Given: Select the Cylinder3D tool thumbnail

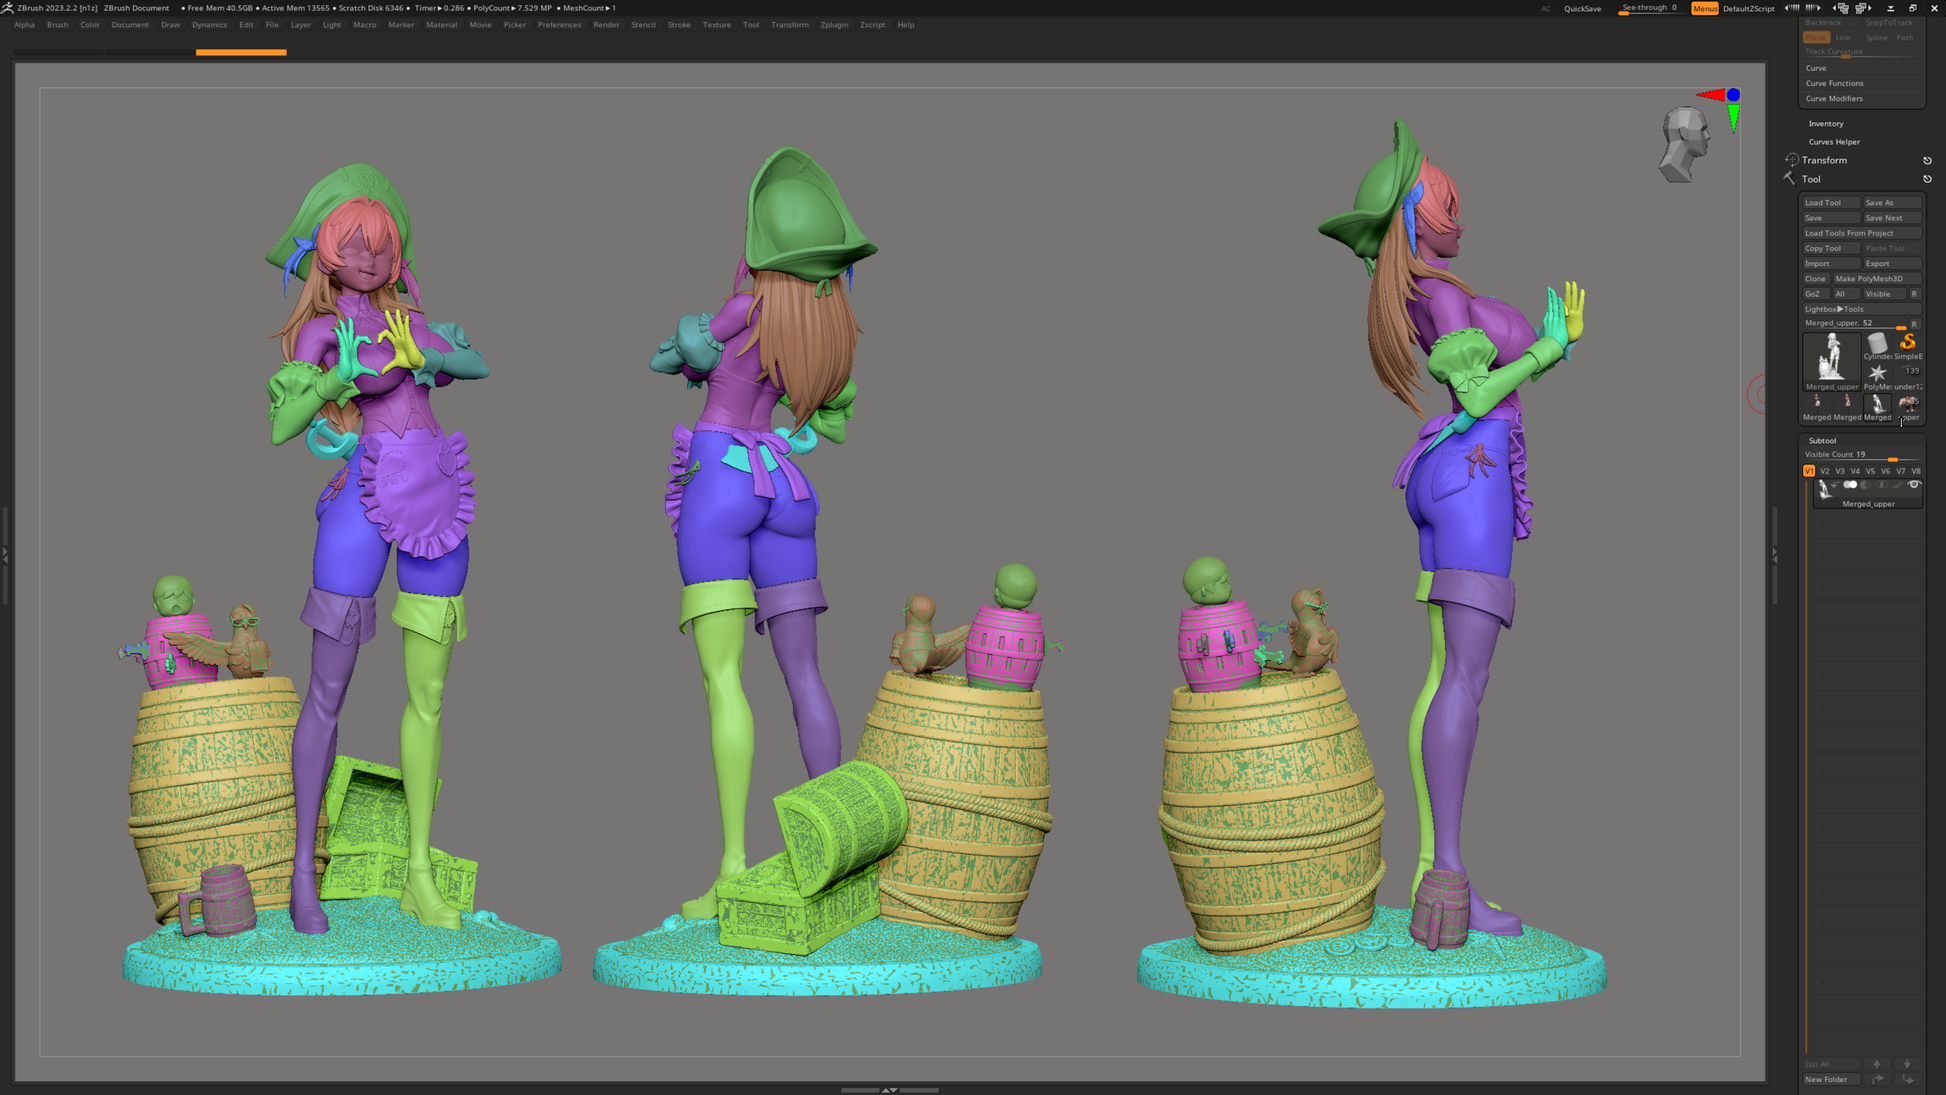Looking at the screenshot, I should coord(1877,346).
